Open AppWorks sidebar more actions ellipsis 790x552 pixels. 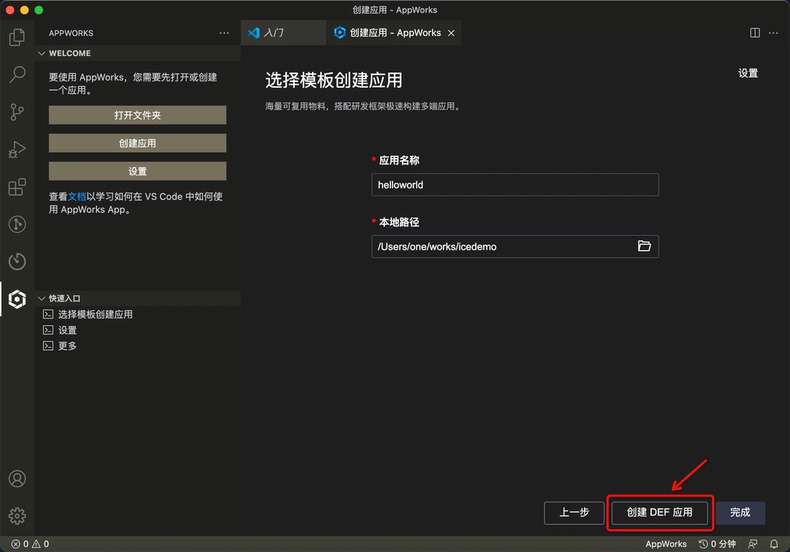pos(224,33)
